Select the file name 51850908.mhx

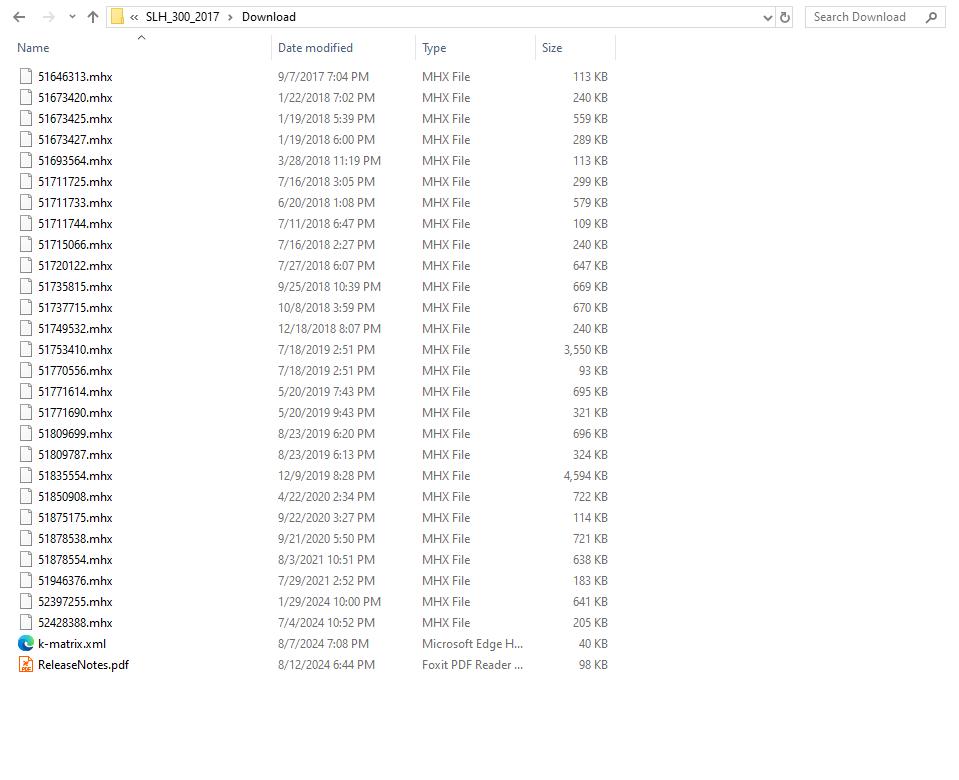coord(75,497)
